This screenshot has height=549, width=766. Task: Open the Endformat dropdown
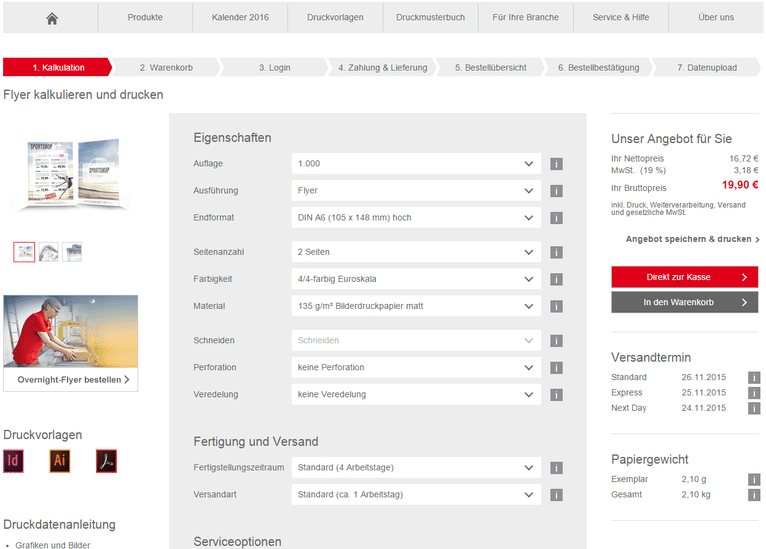pos(416,218)
